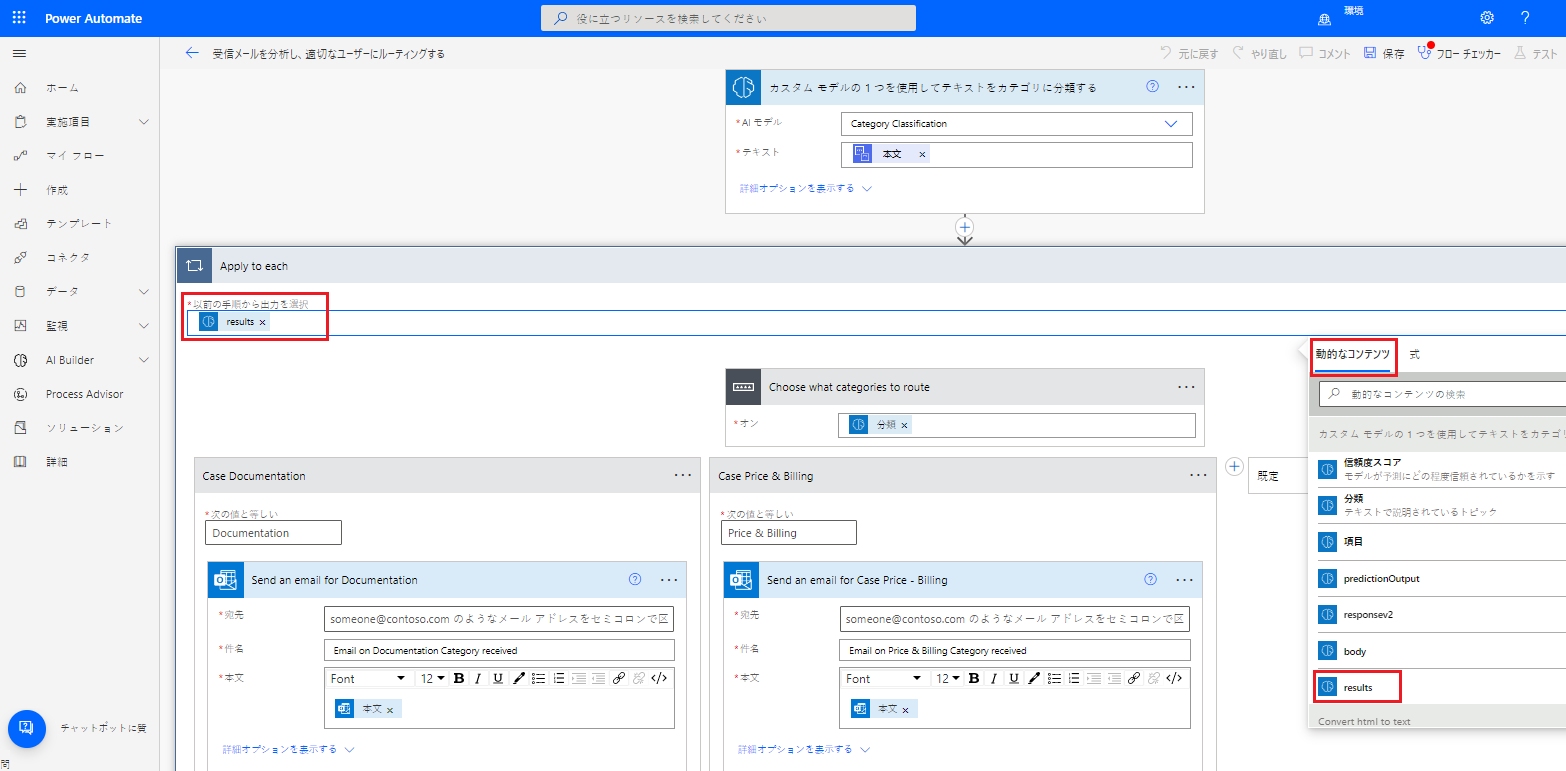The height and width of the screenshot is (771, 1566).
Task: Toggle Underline in the Documentation email body
Action: 497,679
